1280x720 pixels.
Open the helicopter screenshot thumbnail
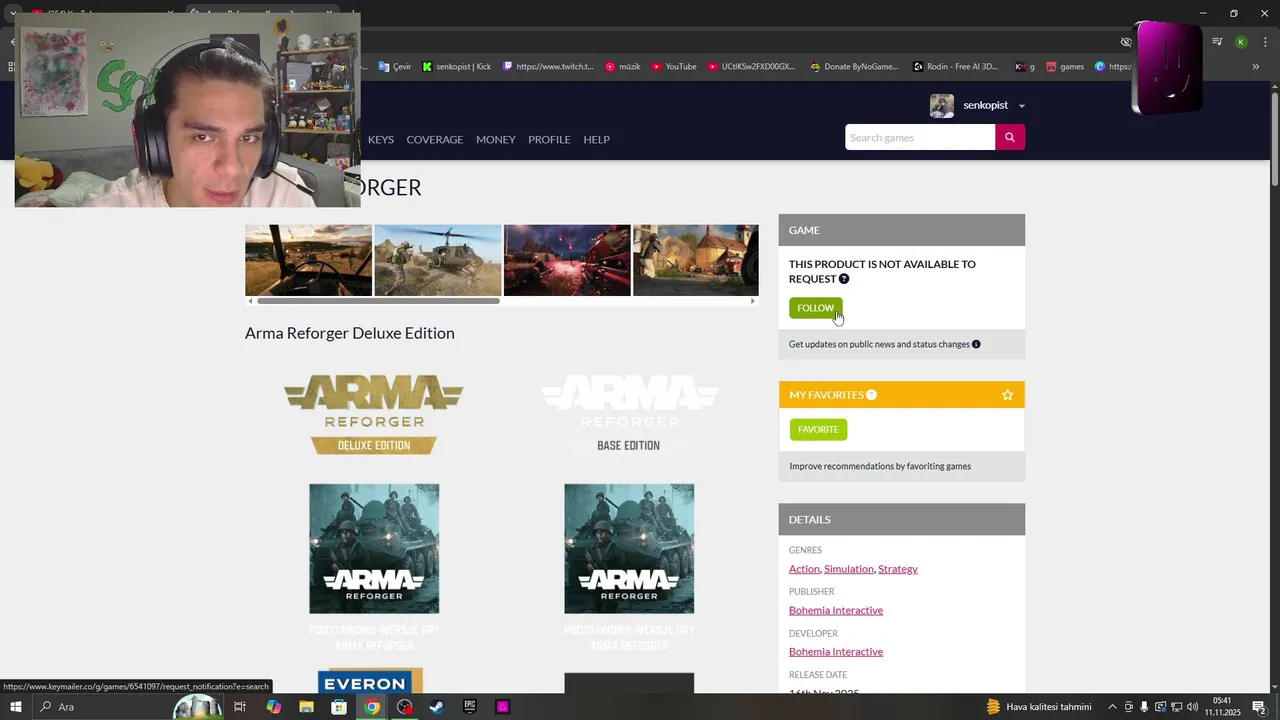click(438, 260)
